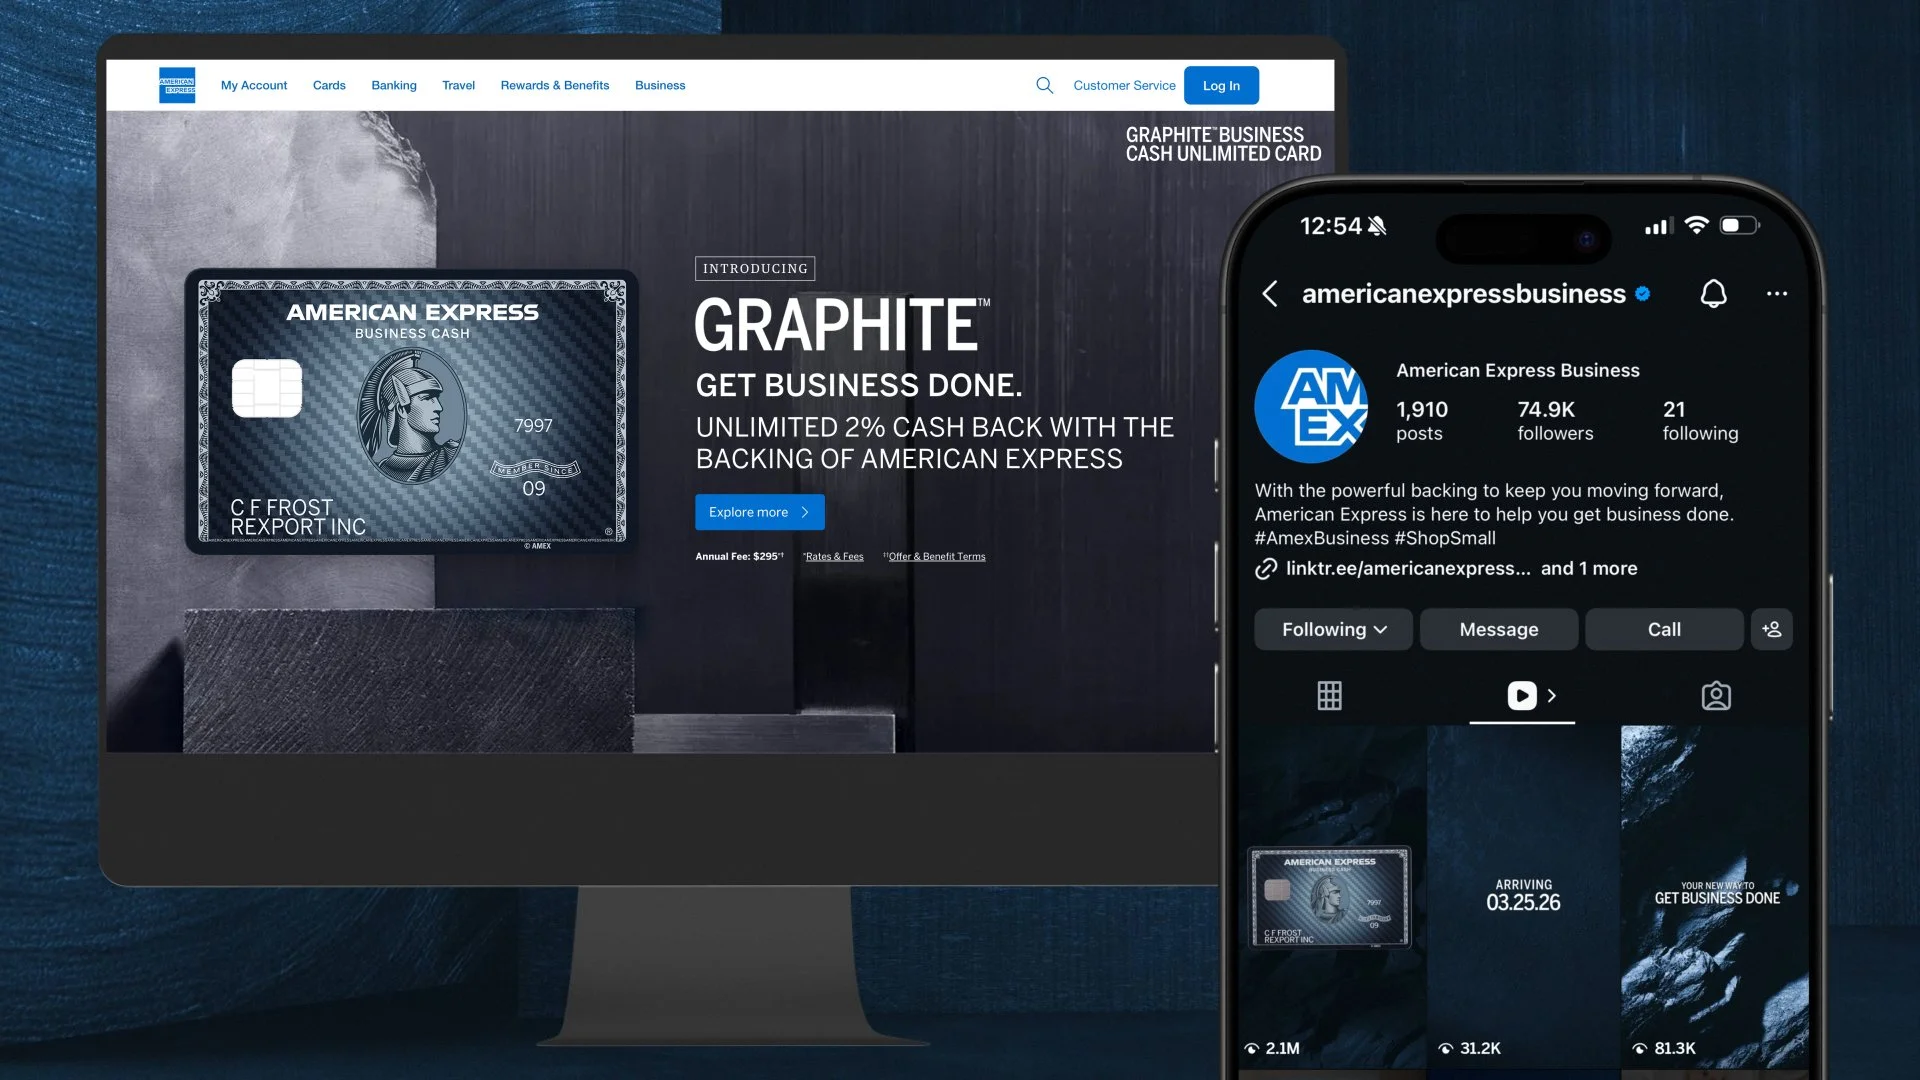Viewport: 1920px width, 1080px height.
Task: Open the Travel menu
Action: [458, 85]
